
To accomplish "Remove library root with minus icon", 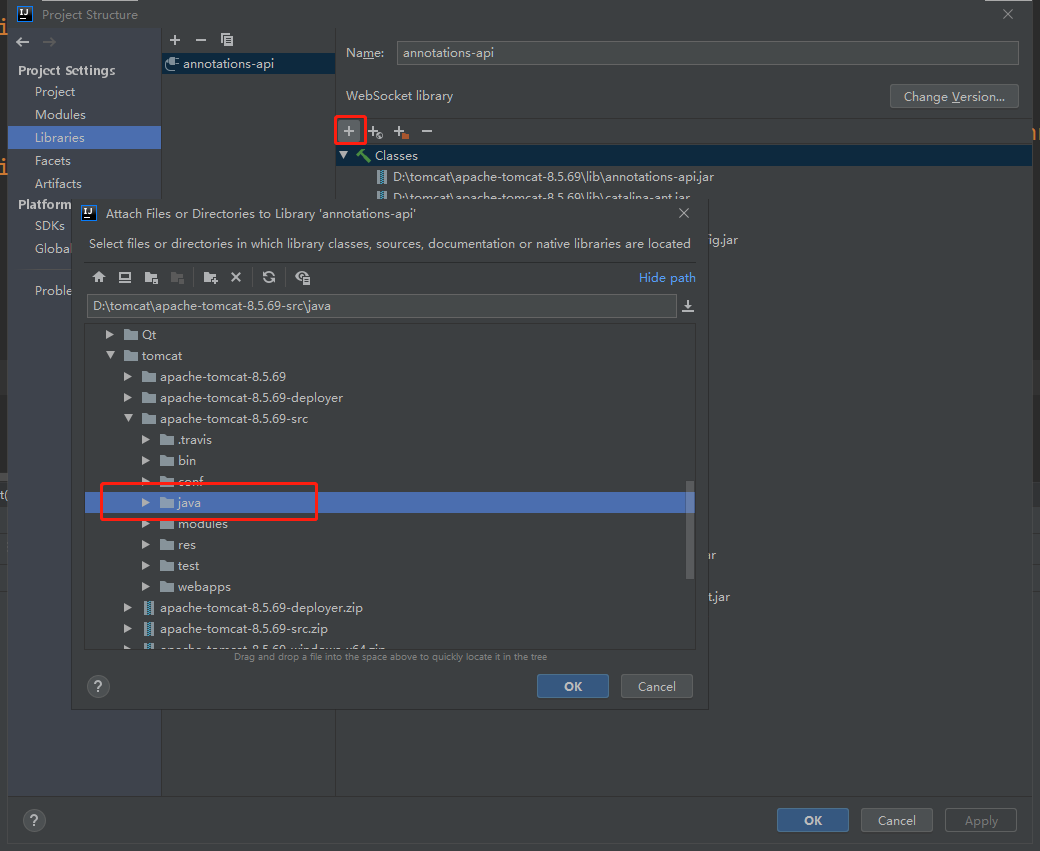I will [x=427, y=131].
